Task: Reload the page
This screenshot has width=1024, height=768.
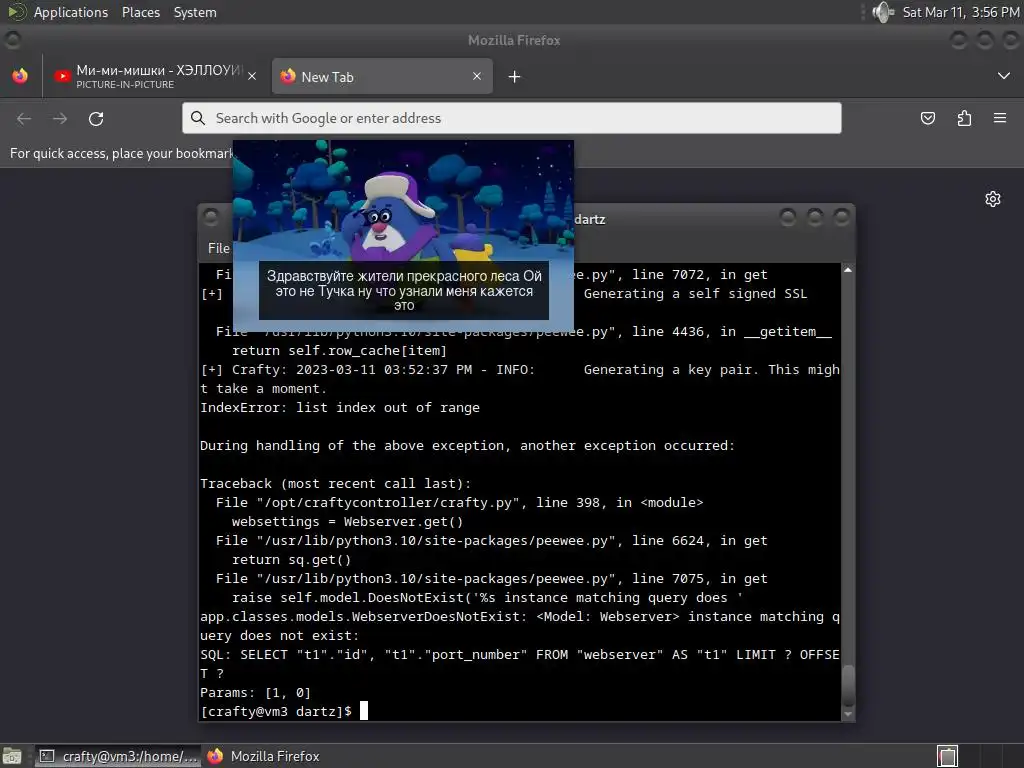Action: click(96, 118)
